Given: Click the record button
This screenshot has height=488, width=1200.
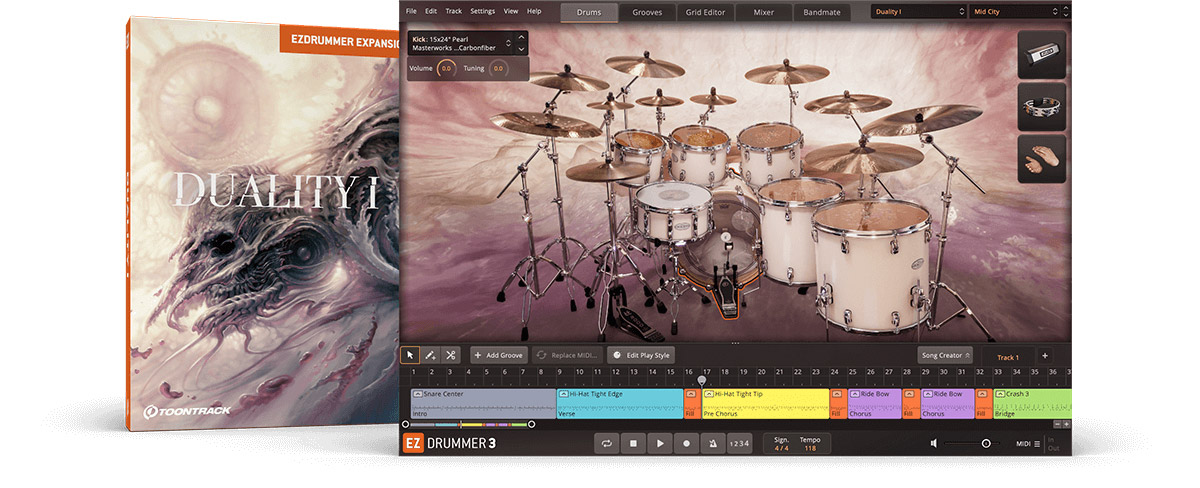Looking at the screenshot, I should 685,443.
